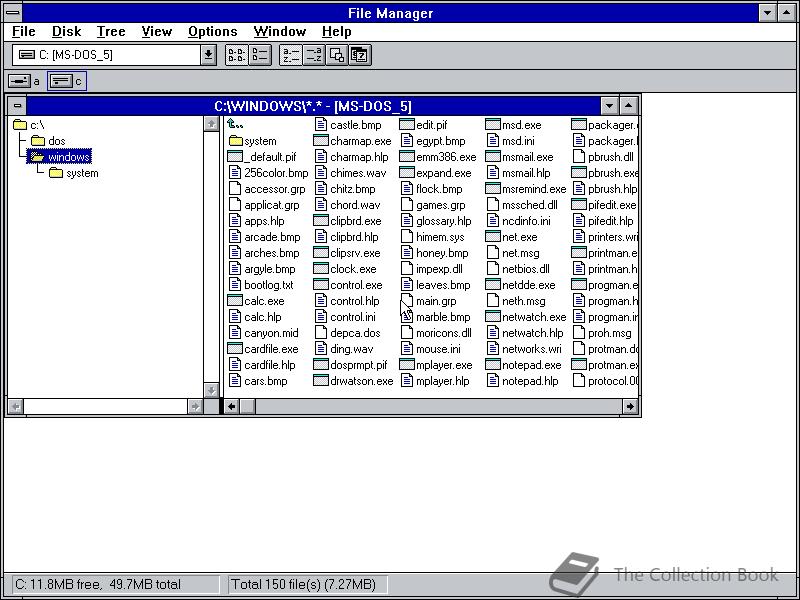Switch file view to all file details
800x600 pixels.
pos(260,55)
